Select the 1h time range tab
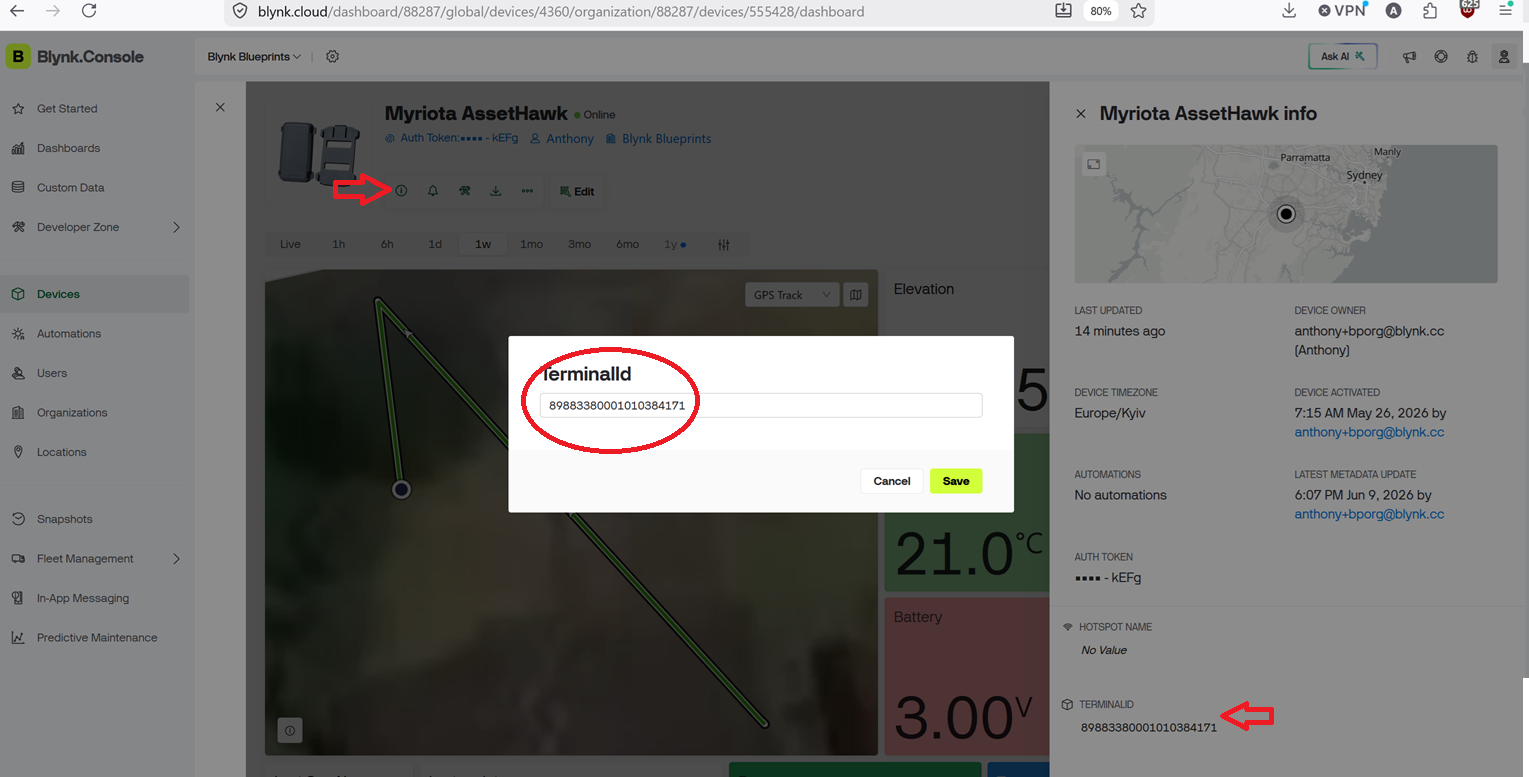This screenshot has height=777, width=1529. pos(339,244)
